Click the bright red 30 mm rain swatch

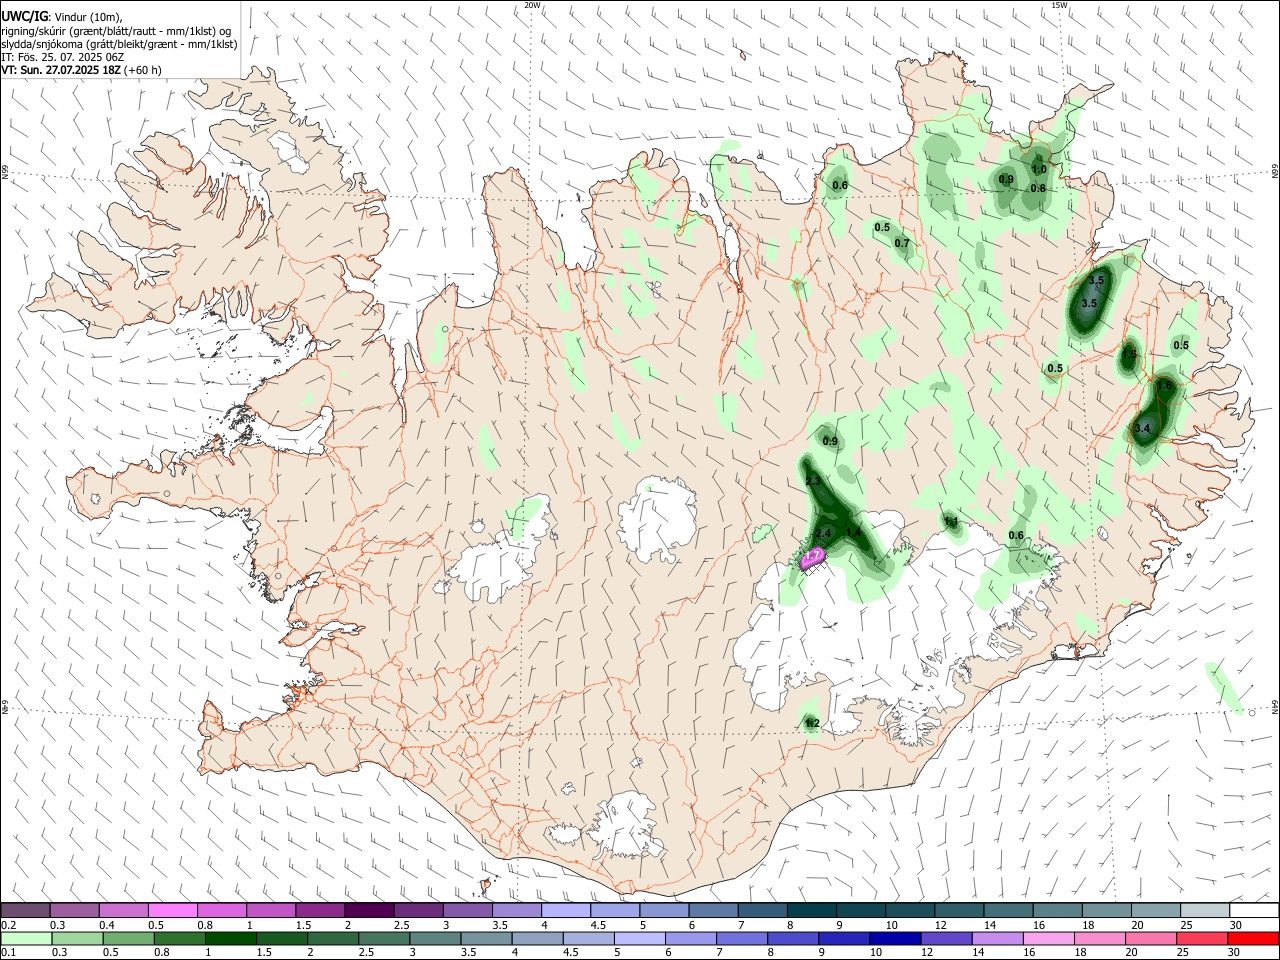[1253, 938]
